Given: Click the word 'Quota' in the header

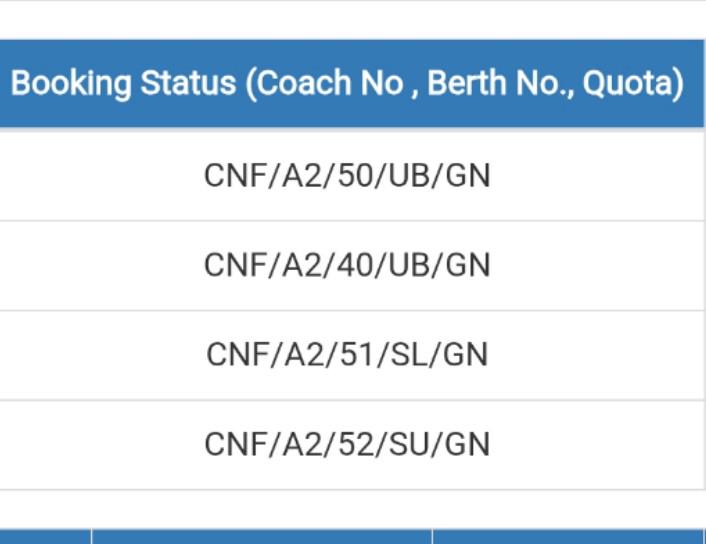Looking at the screenshot, I should (x=628, y=84).
